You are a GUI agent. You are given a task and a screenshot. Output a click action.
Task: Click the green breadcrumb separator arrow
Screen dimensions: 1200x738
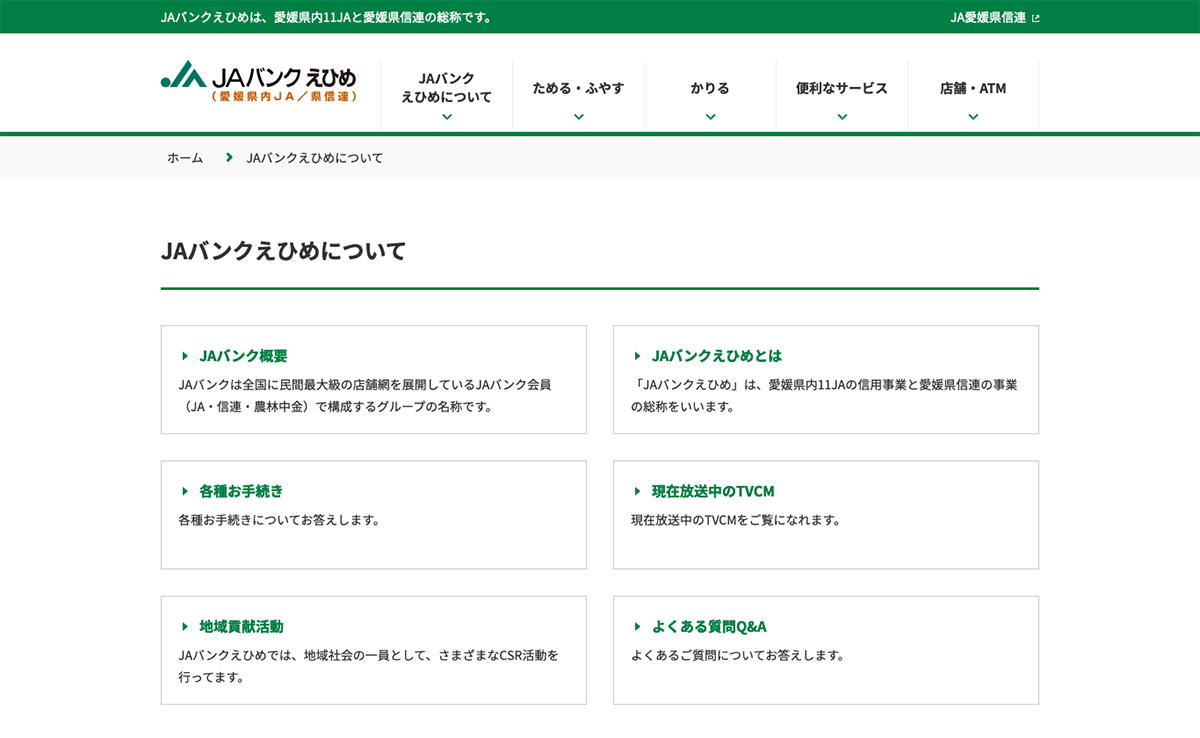pos(229,158)
